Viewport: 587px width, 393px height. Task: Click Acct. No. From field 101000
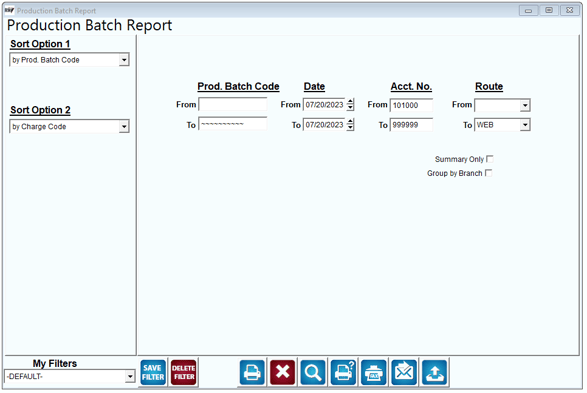(x=411, y=106)
